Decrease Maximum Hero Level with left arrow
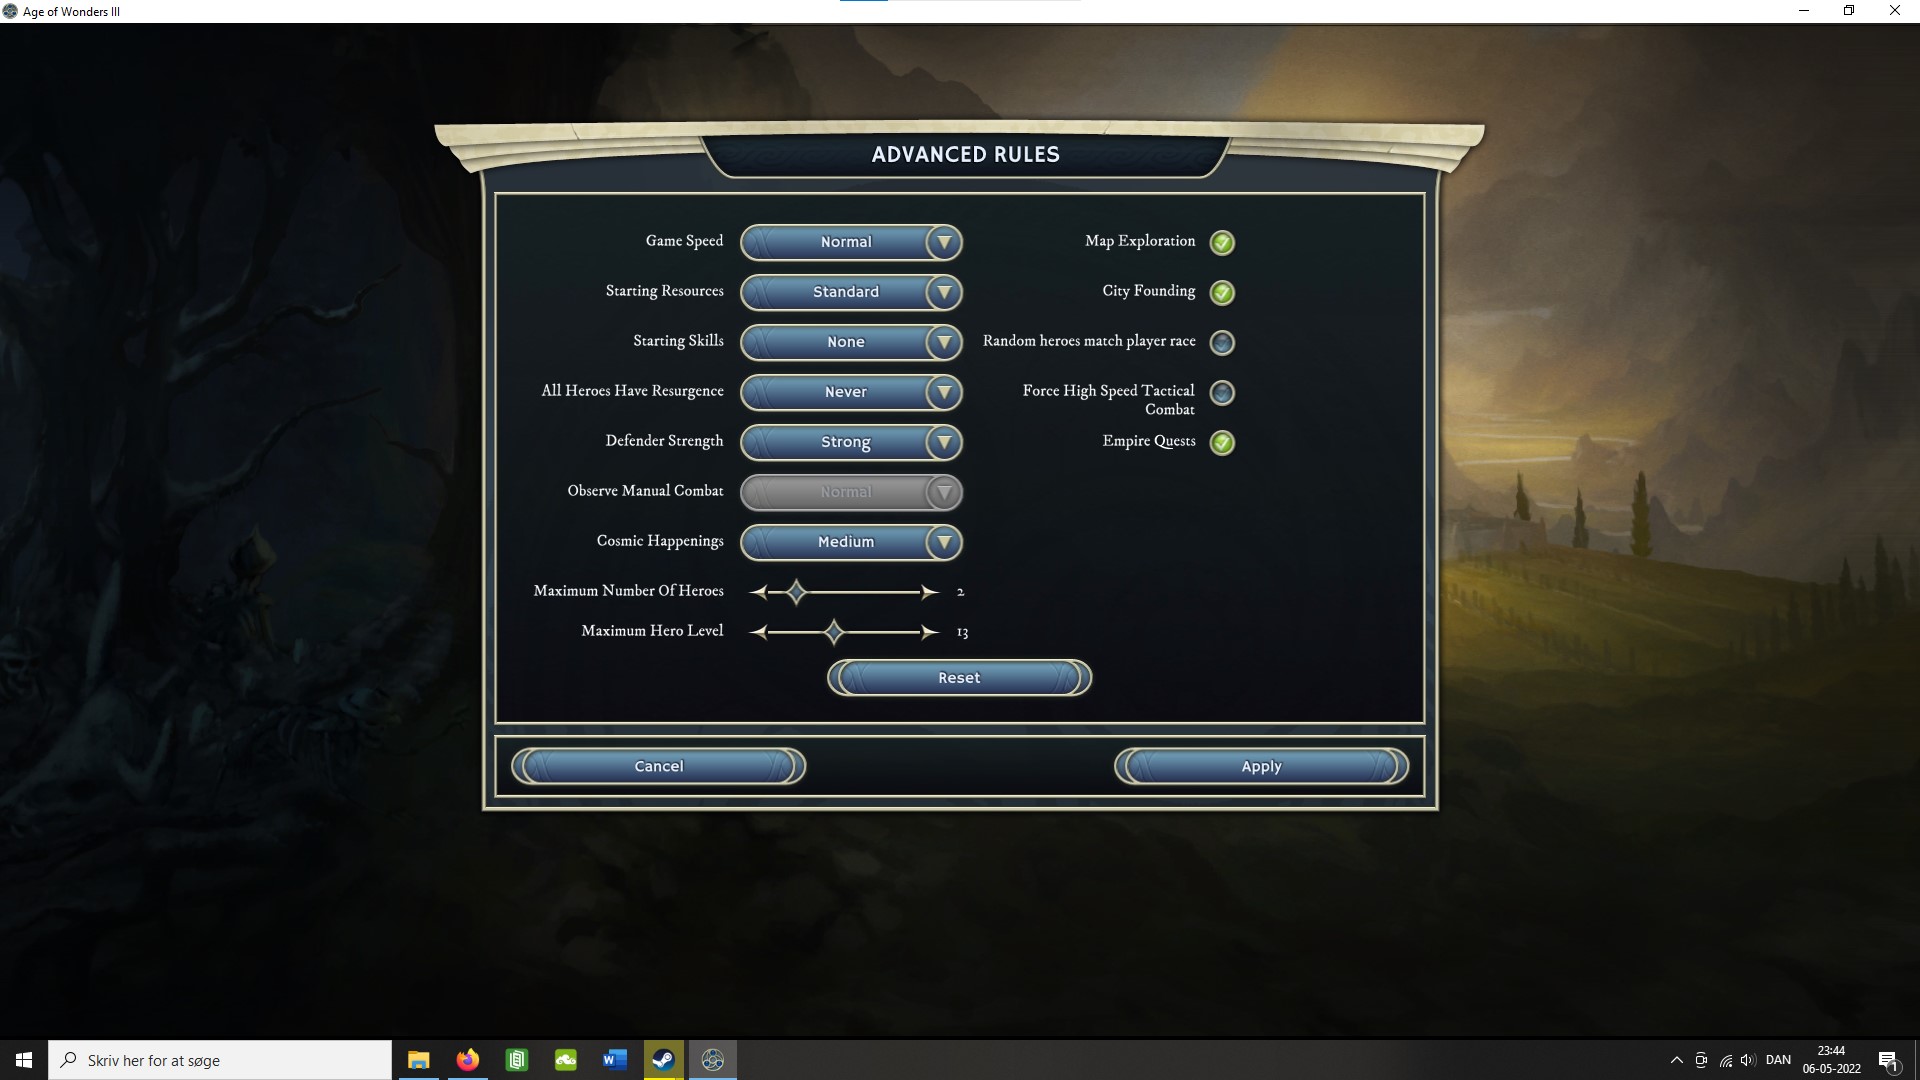 (x=758, y=632)
